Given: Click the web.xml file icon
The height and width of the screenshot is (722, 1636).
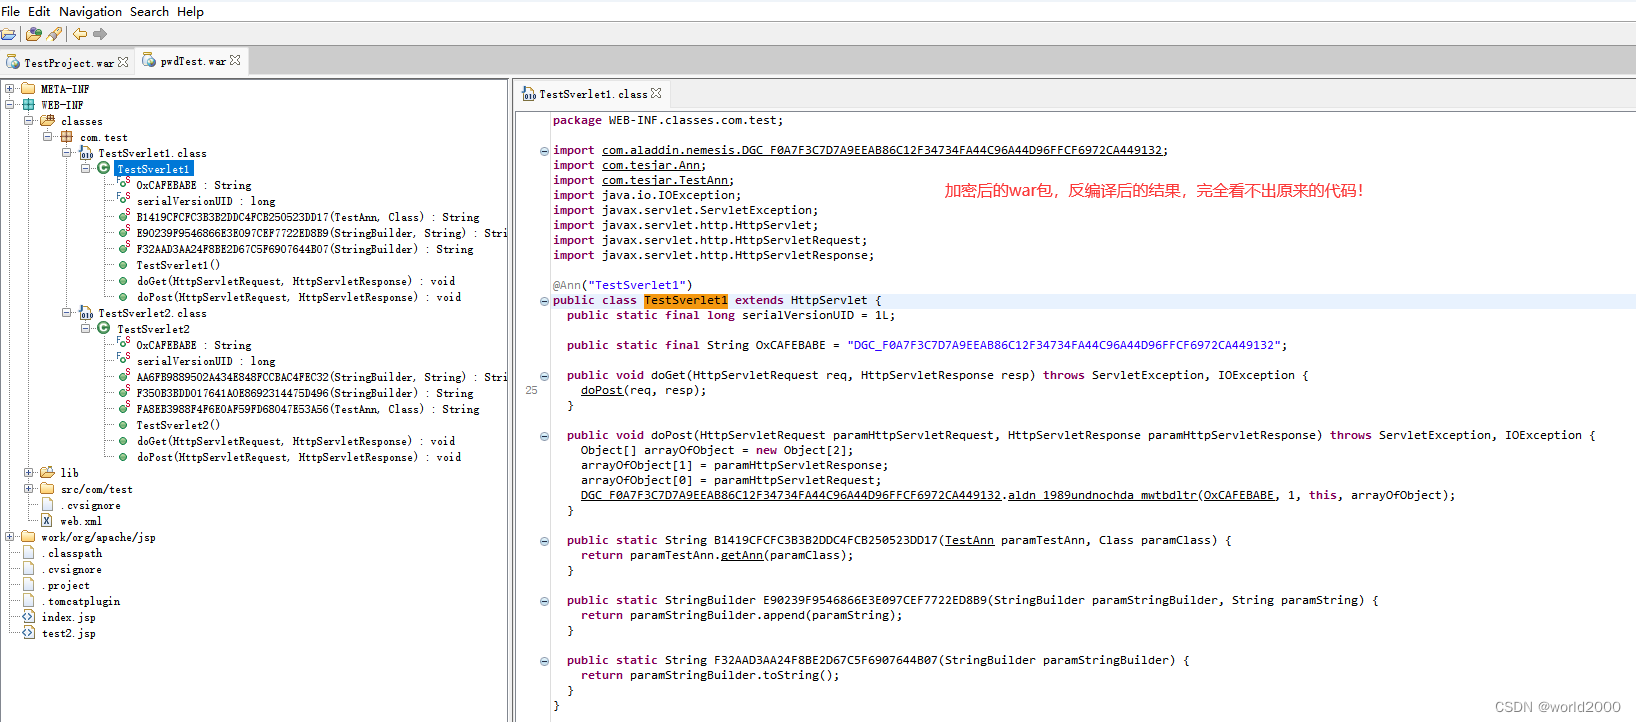Looking at the screenshot, I should pyautogui.click(x=47, y=520).
